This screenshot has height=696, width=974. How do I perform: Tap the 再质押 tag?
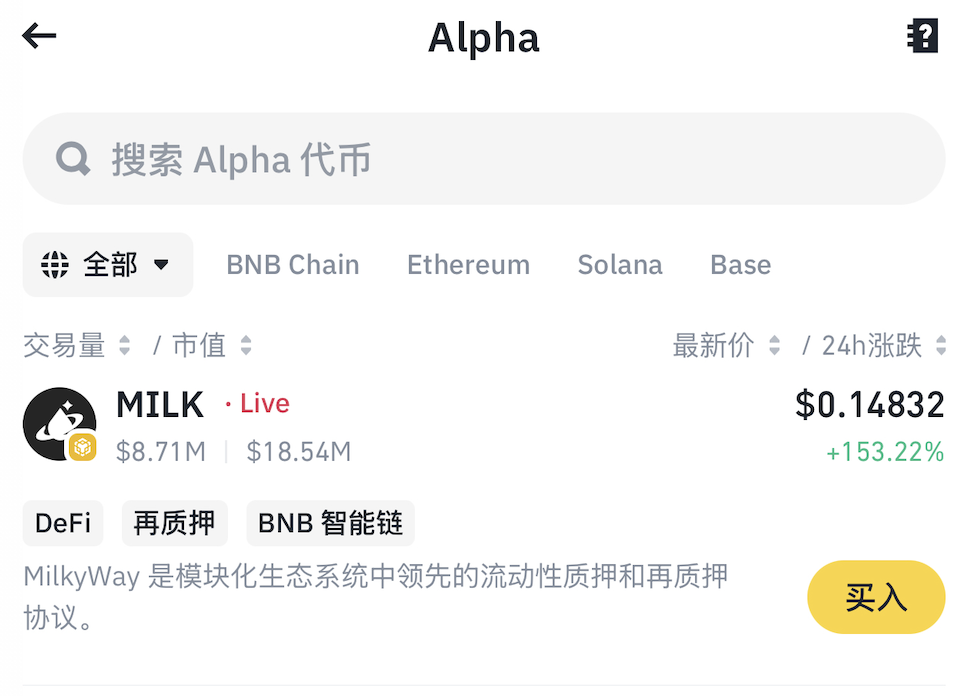tap(175, 523)
